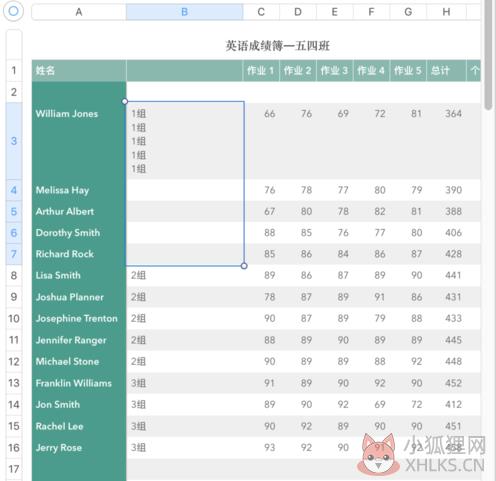Click the bottom-right selection handle near Richard Rock
Screen dimensions: 496x481
244,266
